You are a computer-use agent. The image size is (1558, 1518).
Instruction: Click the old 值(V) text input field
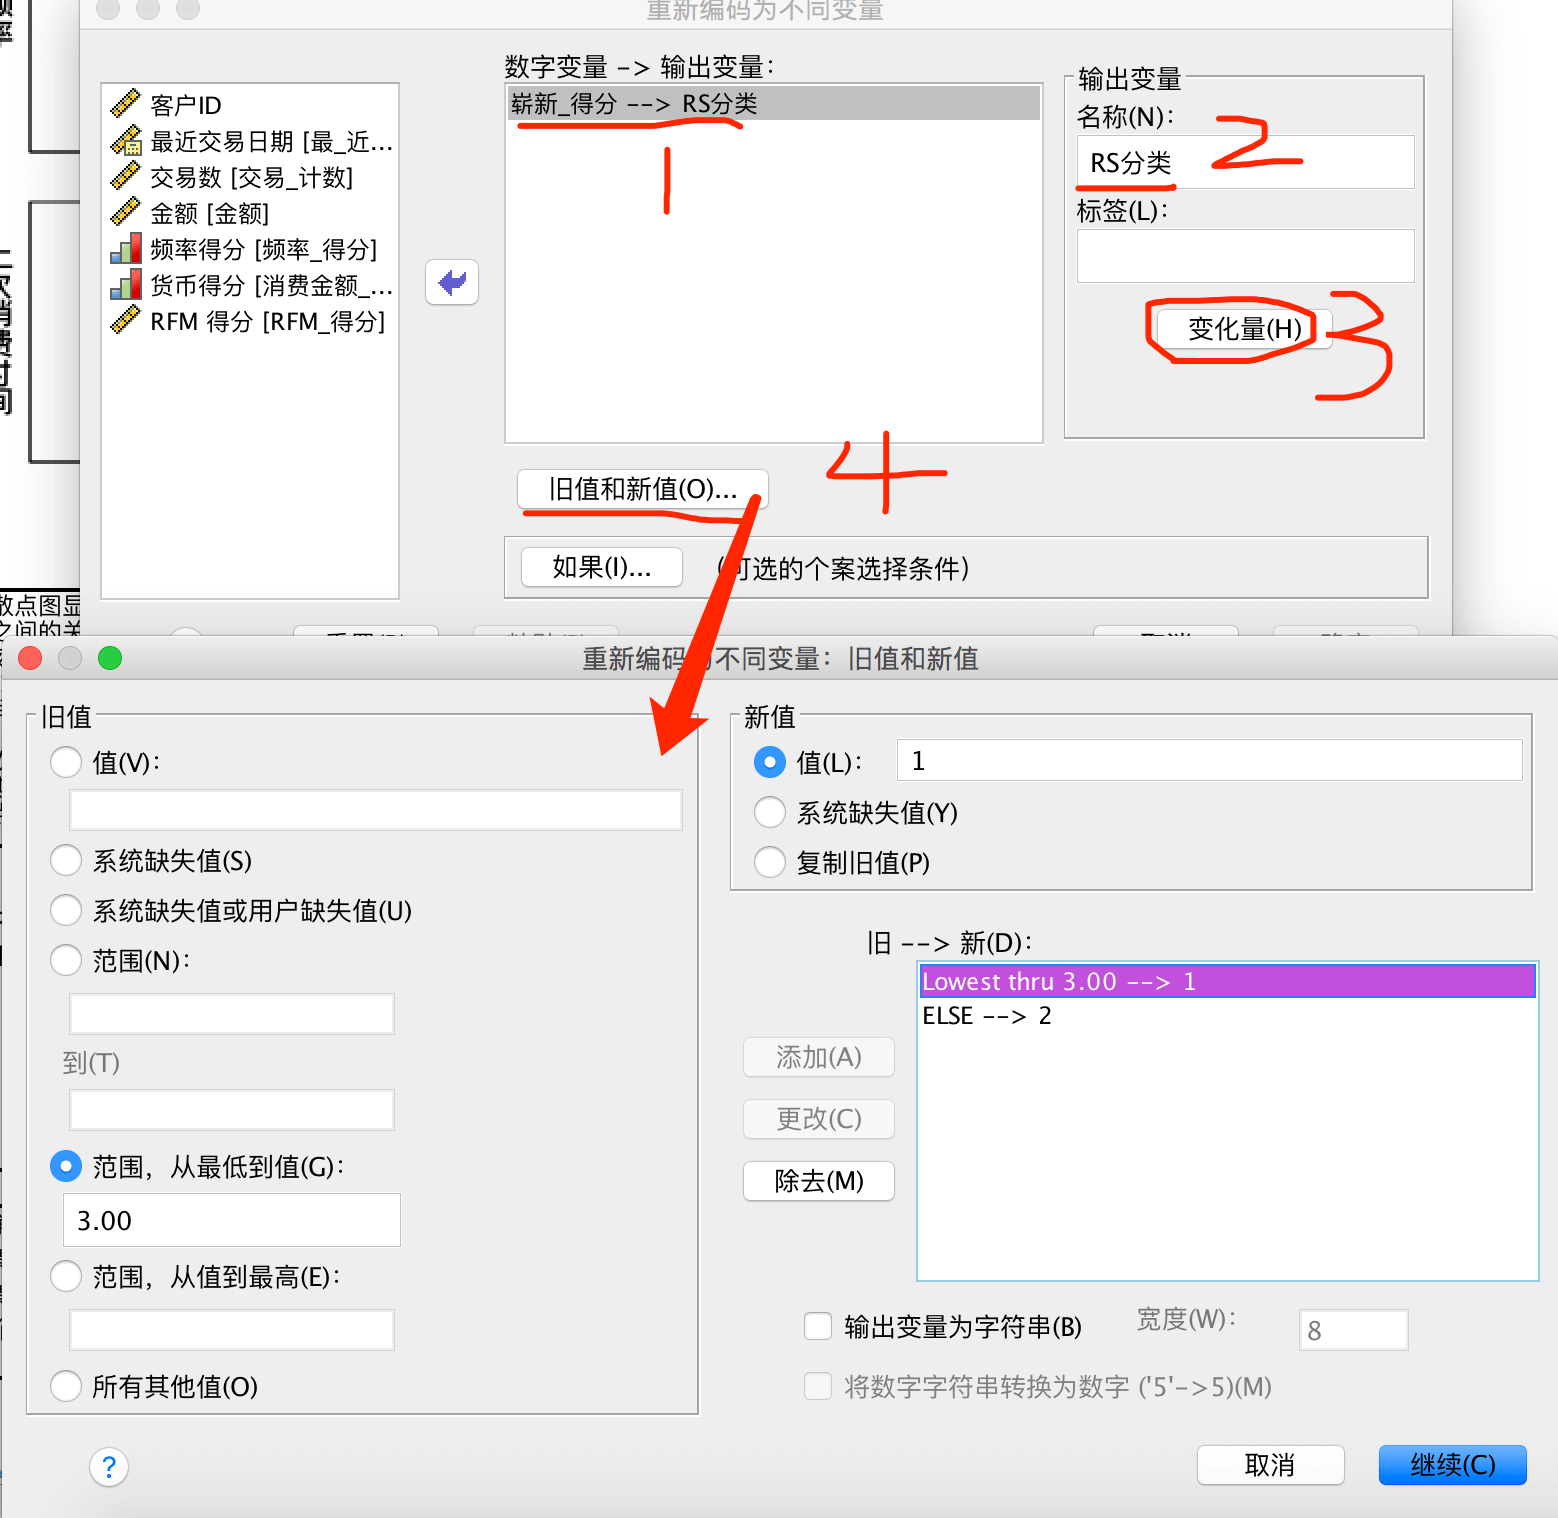[x=376, y=810]
